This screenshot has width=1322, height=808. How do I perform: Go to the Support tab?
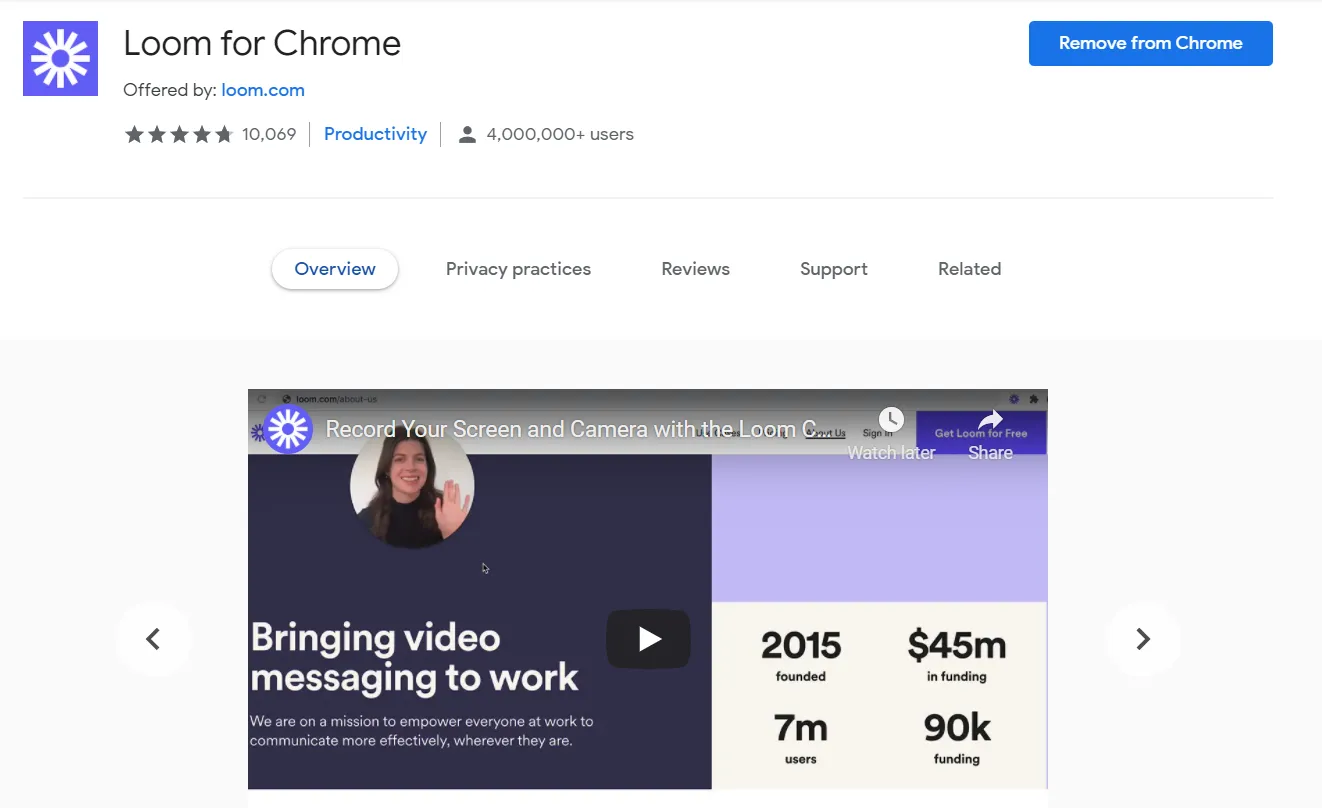tap(834, 269)
